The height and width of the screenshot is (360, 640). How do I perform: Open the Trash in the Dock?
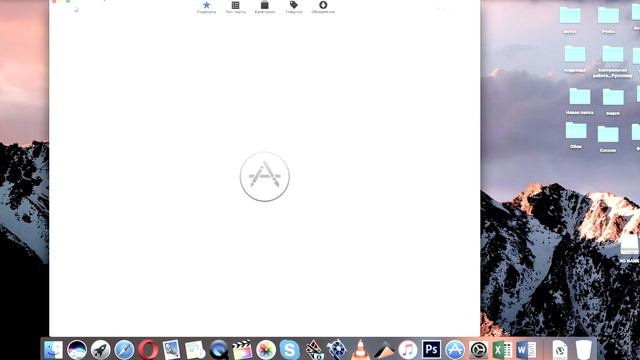[x=584, y=350]
